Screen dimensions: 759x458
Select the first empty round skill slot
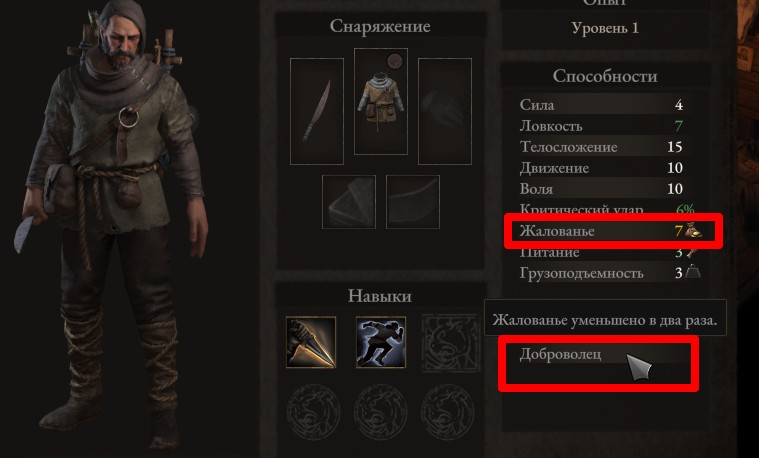[313, 412]
